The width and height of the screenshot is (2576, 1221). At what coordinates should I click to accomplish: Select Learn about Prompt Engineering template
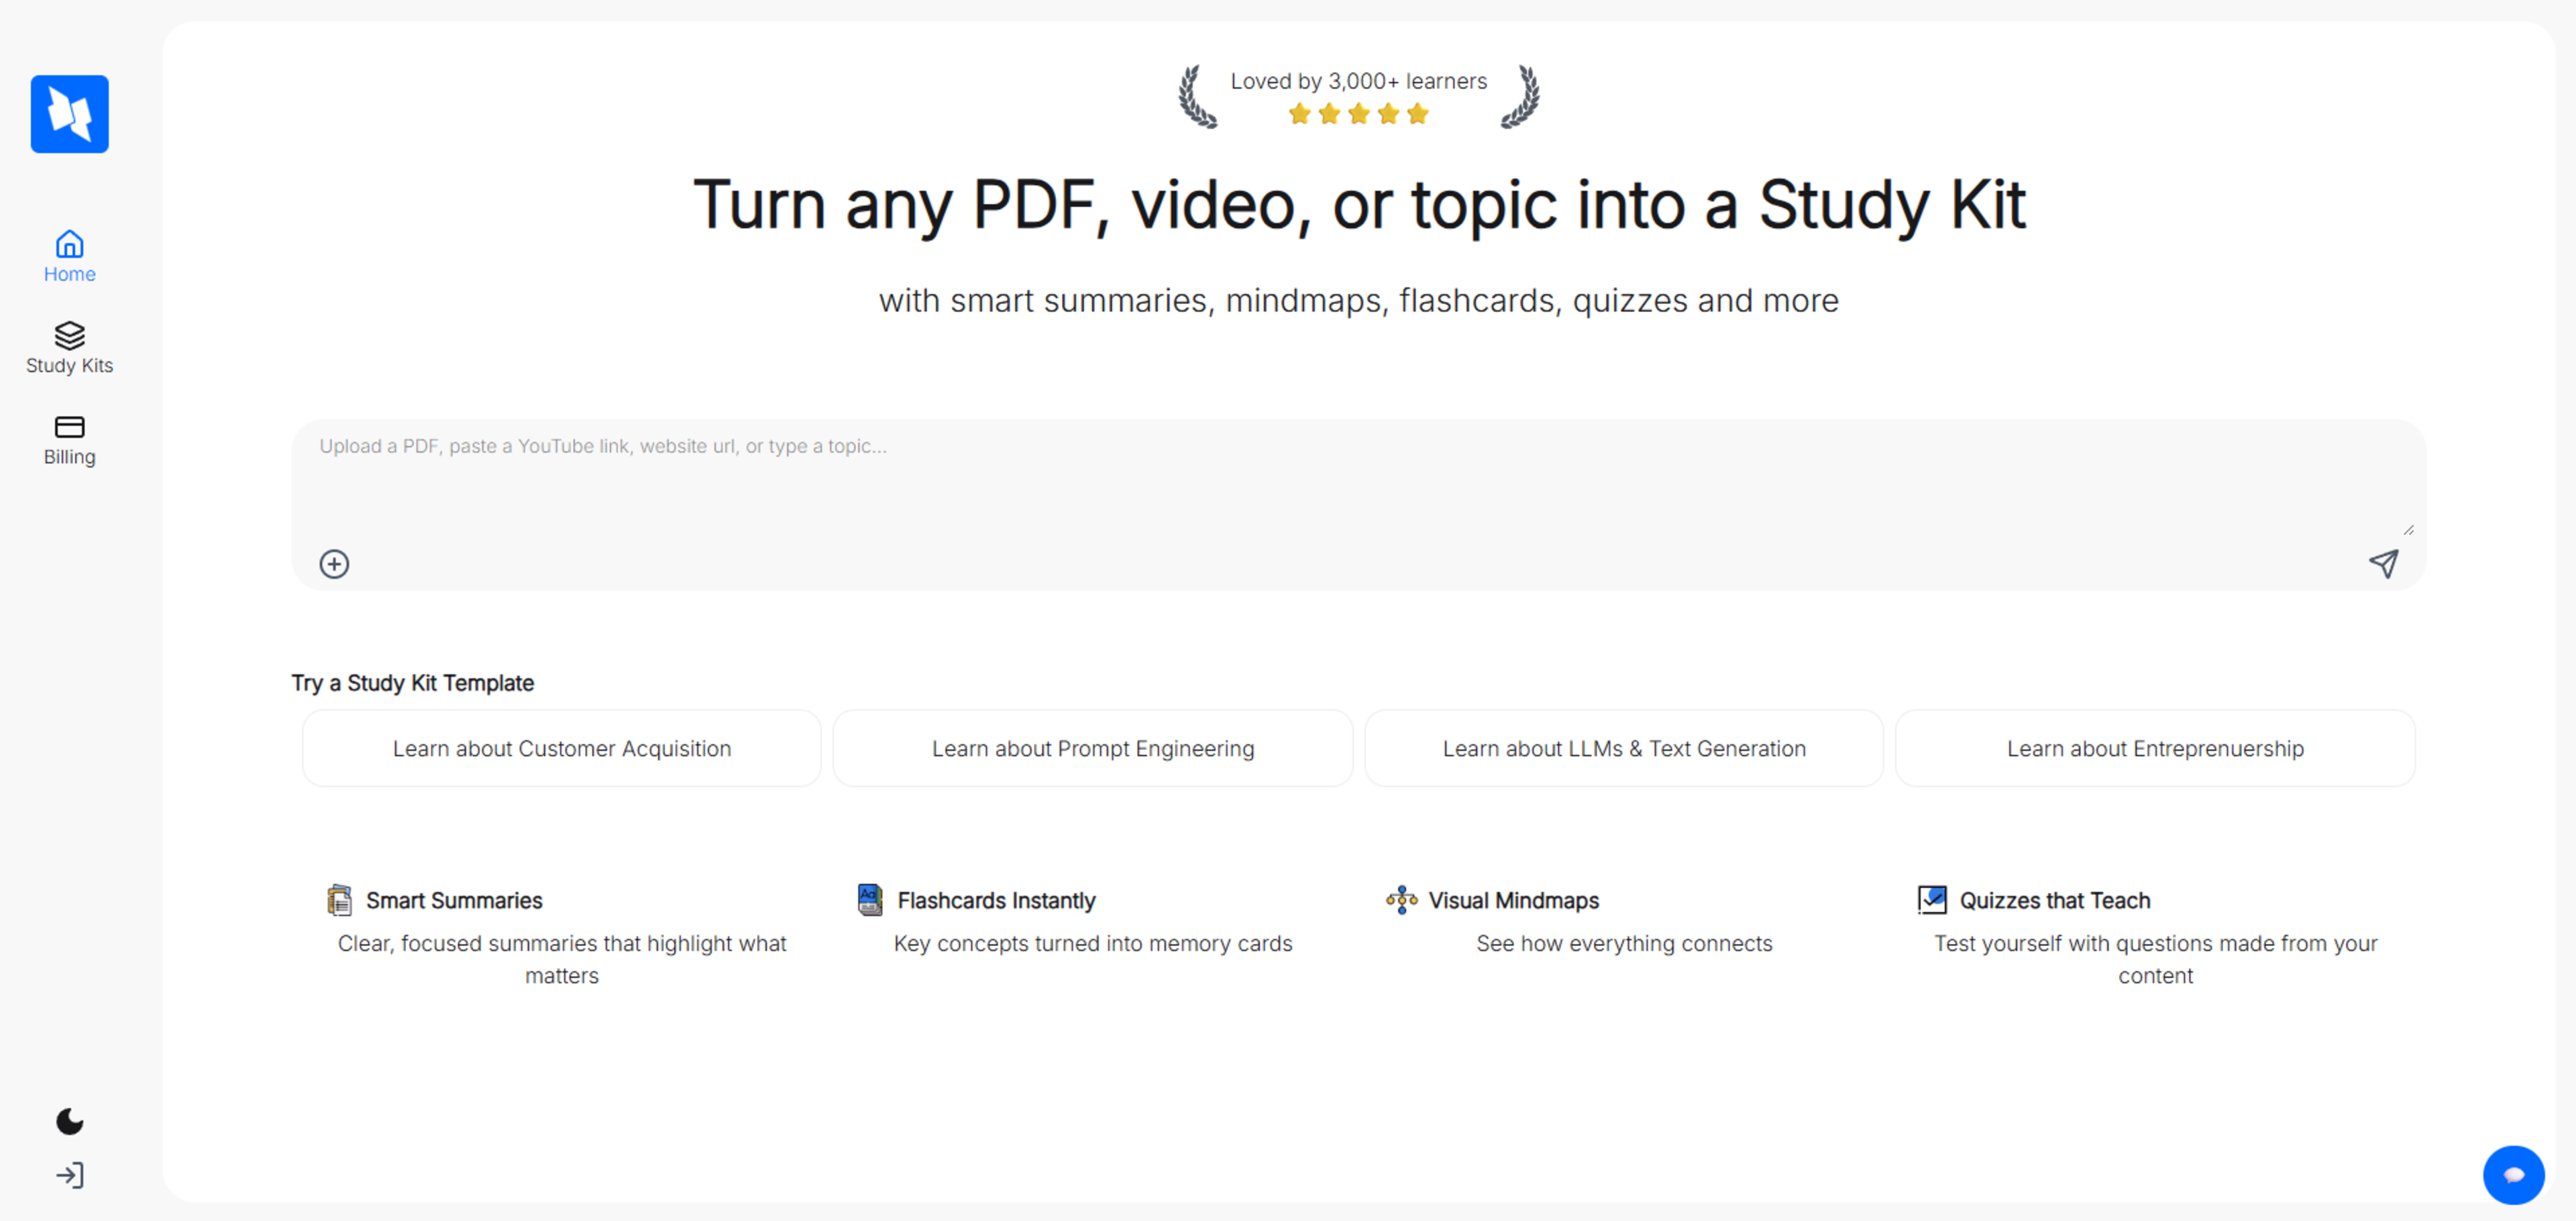[x=1092, y=748]
